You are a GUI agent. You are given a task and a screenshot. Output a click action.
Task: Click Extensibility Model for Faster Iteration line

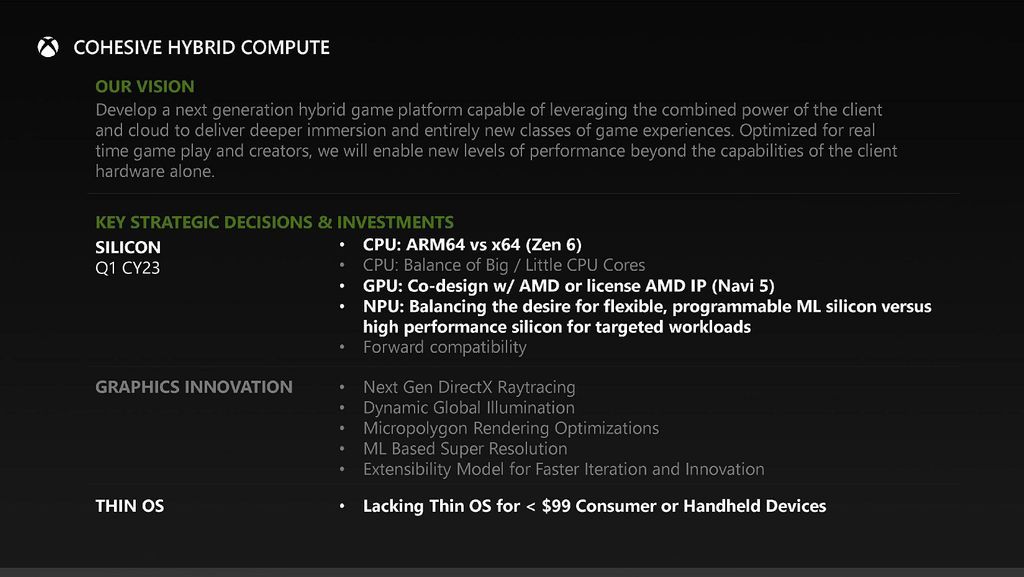pos(563,469)
